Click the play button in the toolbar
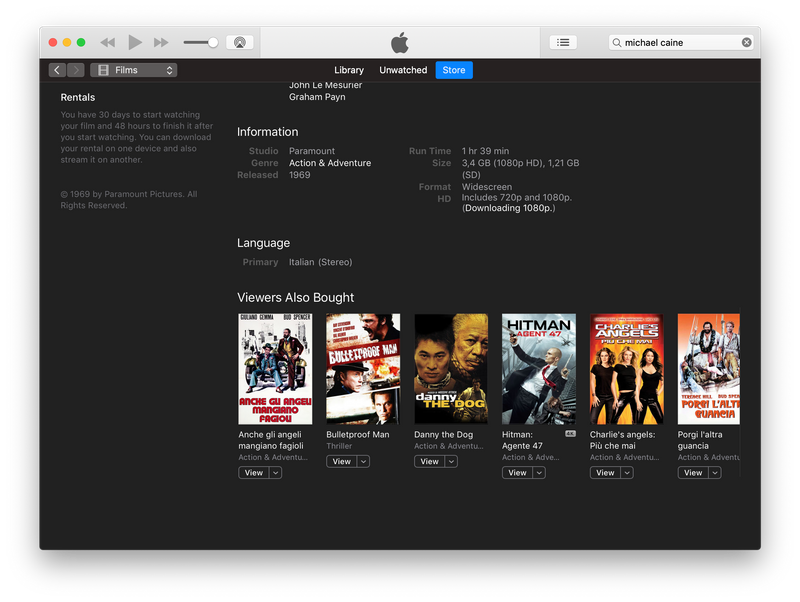Screen dimensions: 800x602 135,43
